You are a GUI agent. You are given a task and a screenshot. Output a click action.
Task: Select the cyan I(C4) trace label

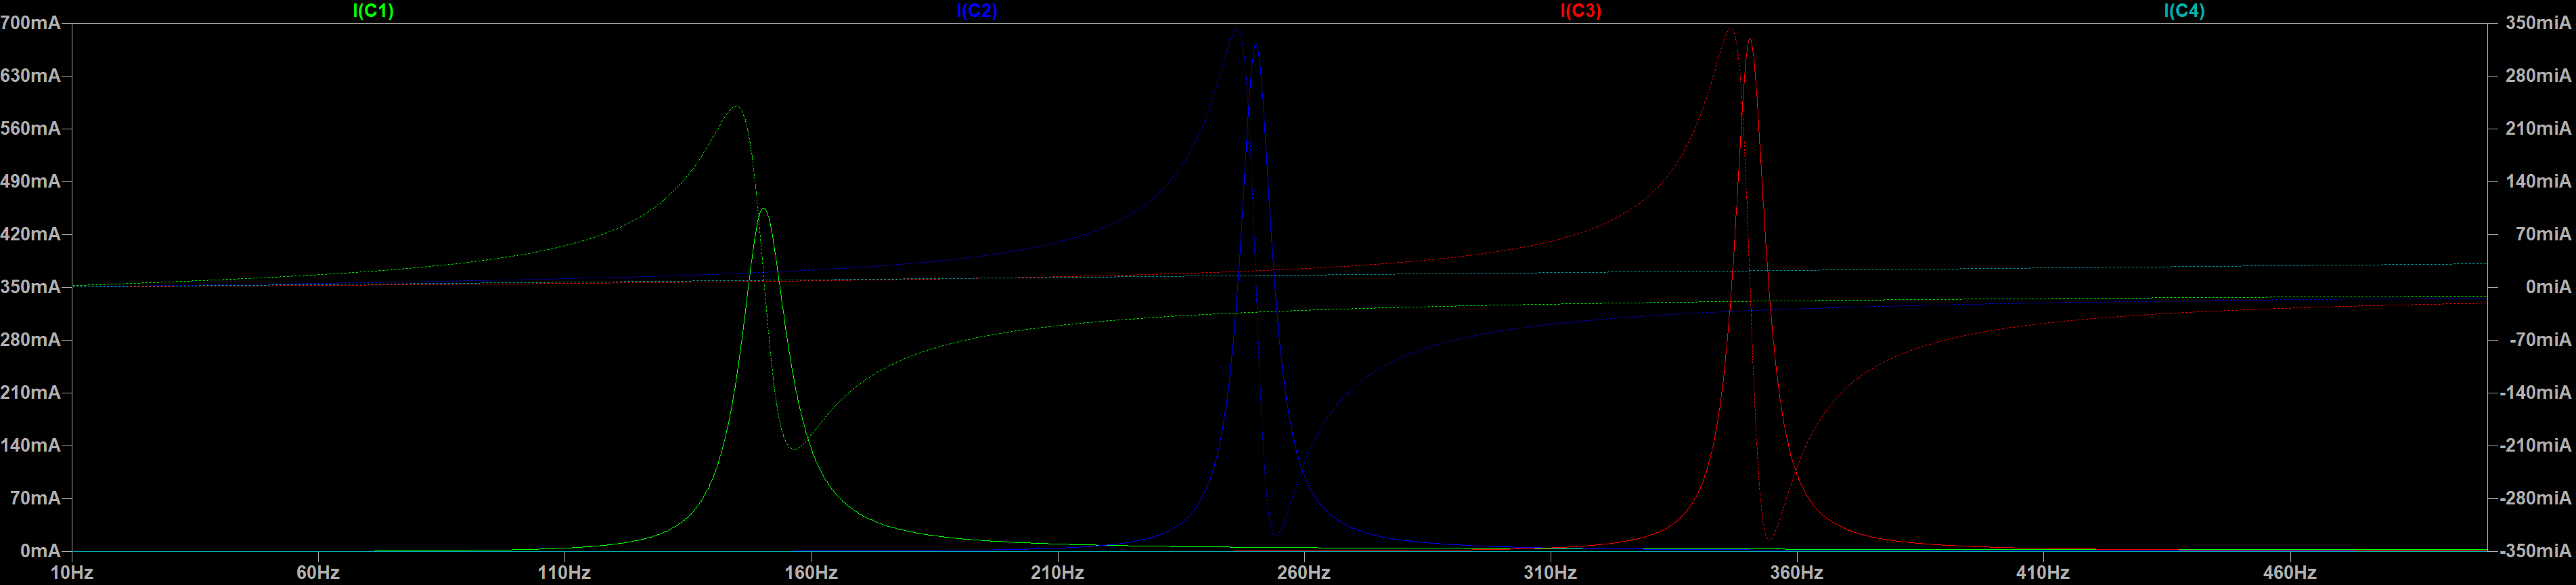coord(2184,11)
